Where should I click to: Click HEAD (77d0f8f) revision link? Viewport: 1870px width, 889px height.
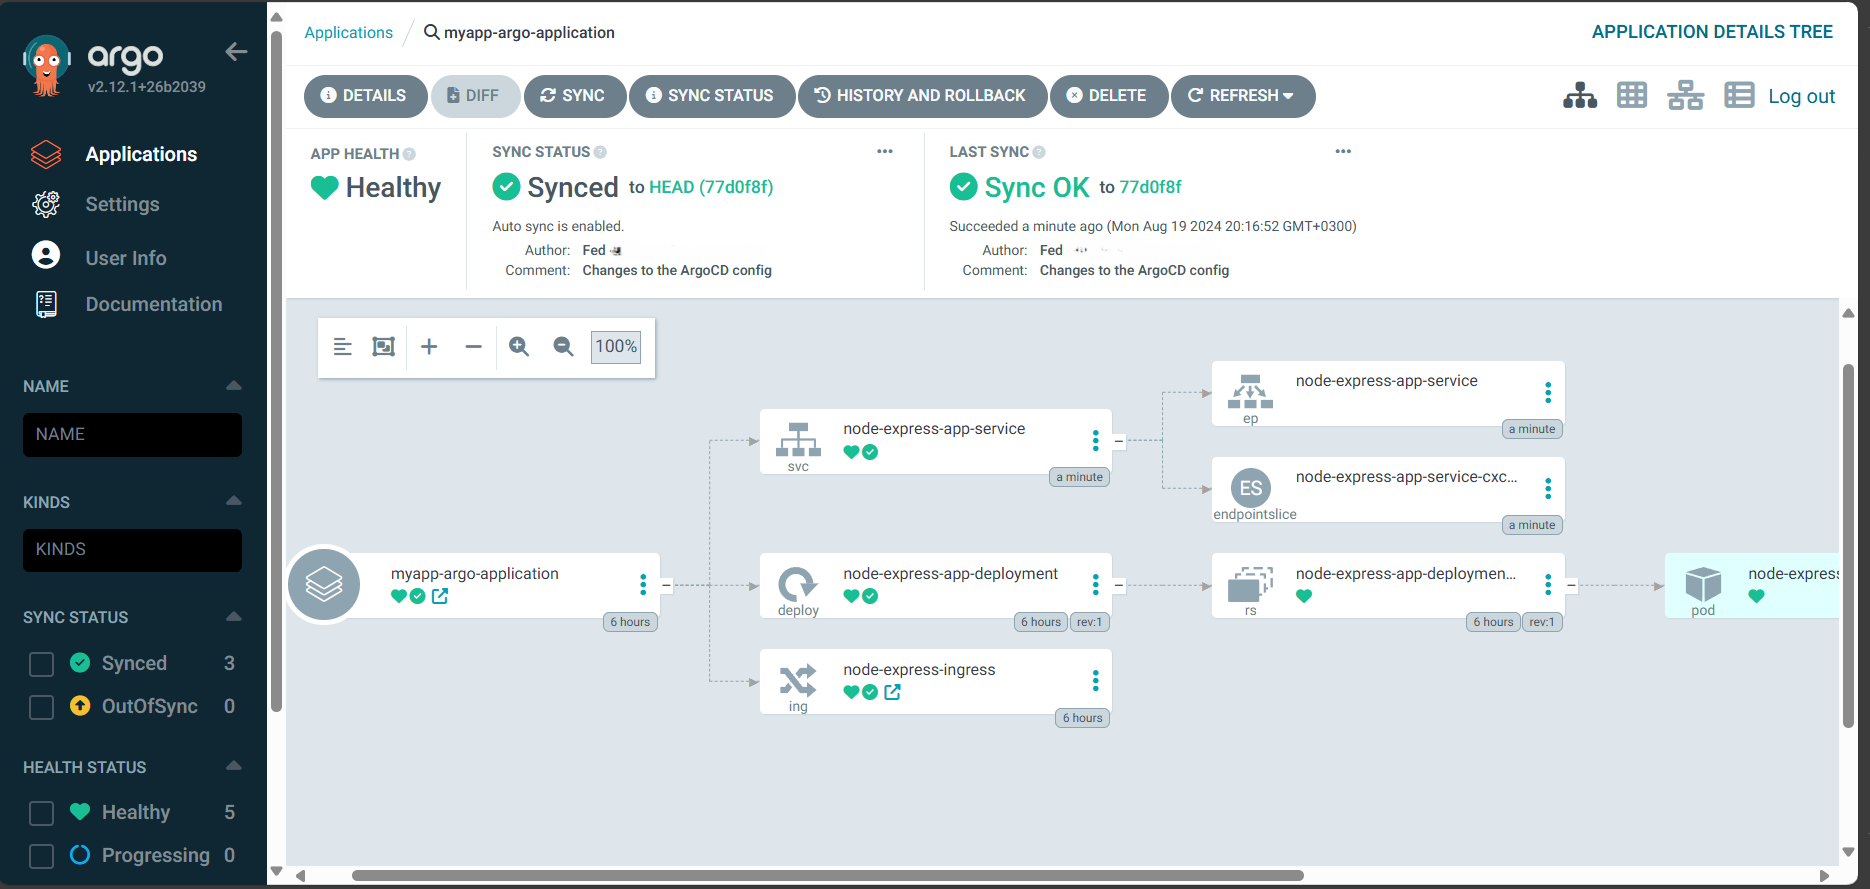click(711, 187)
